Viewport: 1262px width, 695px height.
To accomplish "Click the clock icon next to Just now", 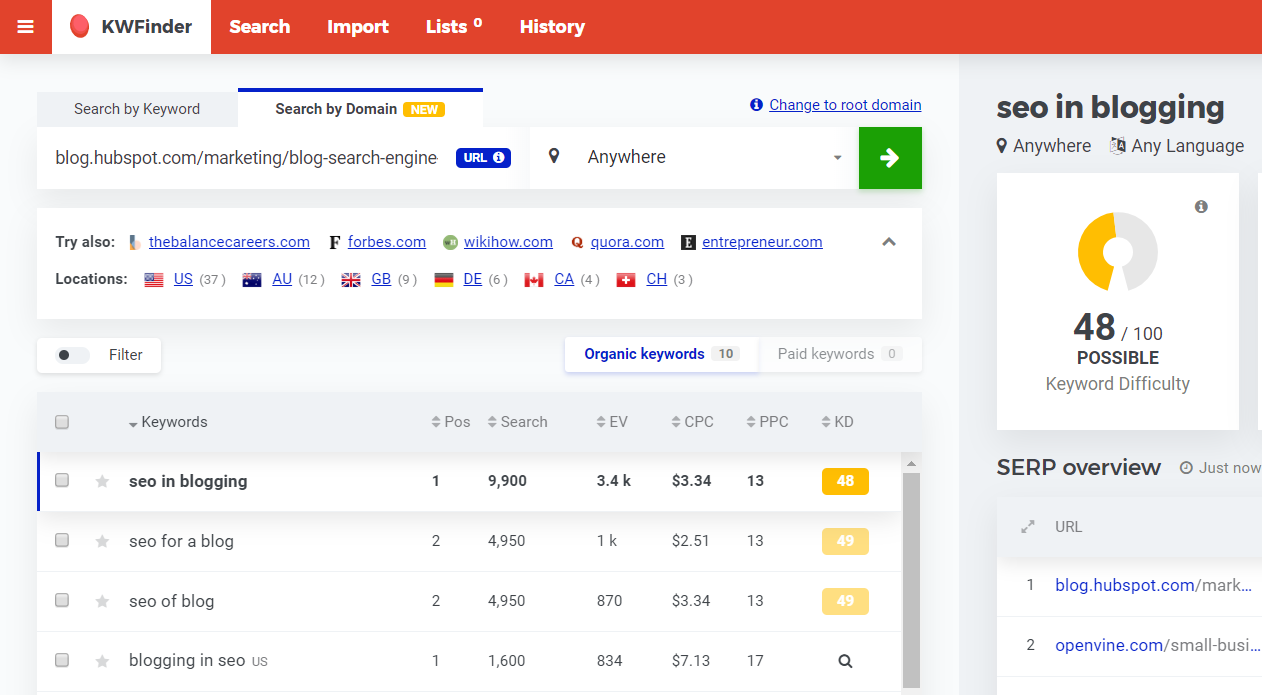I will coord(1186,468).
